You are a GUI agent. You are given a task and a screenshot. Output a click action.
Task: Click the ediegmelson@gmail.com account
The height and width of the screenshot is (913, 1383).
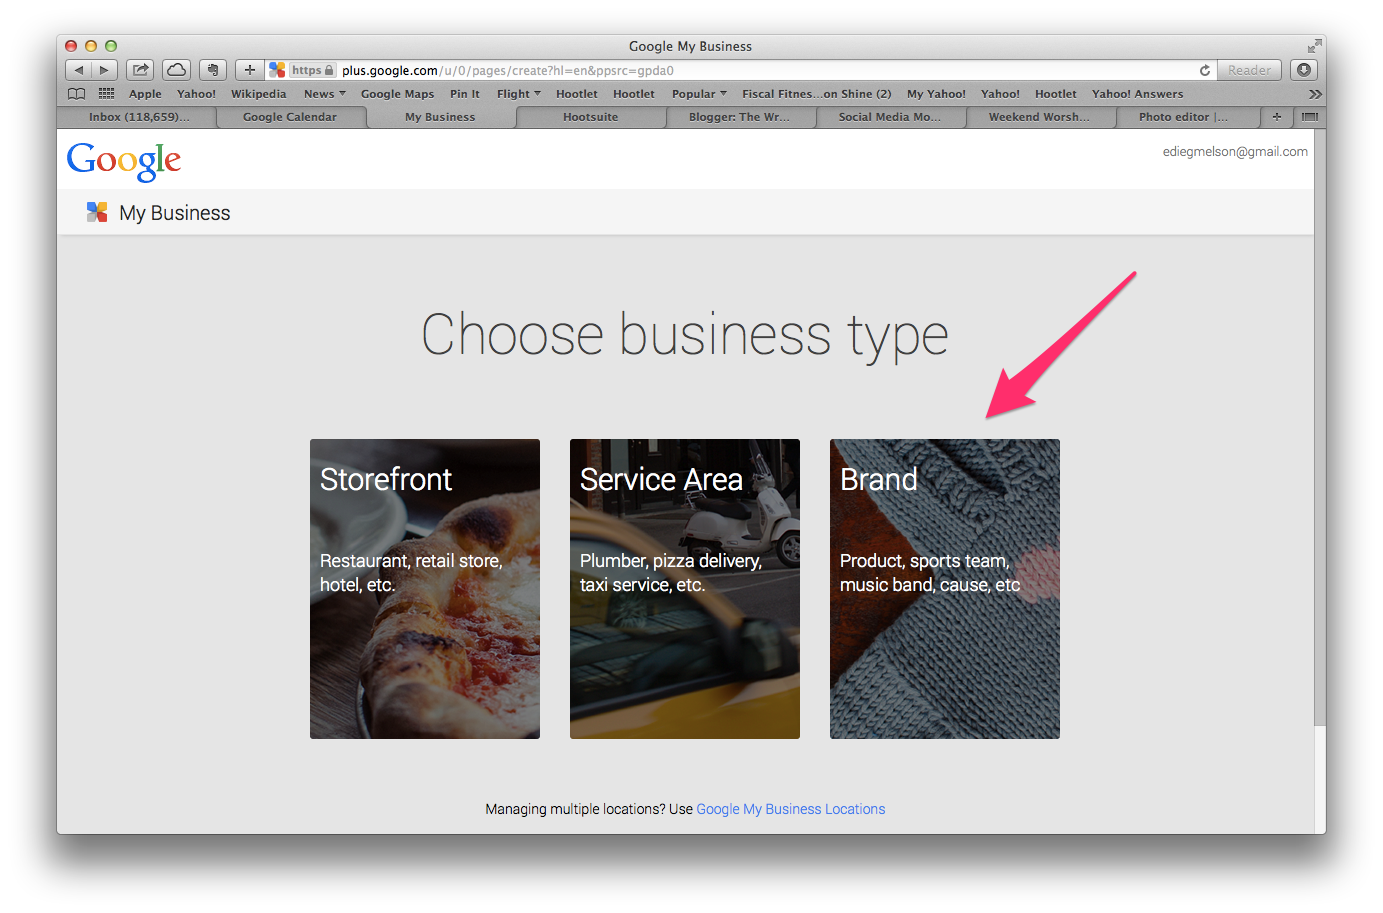pyautogui.click(x=1235, y=152)
